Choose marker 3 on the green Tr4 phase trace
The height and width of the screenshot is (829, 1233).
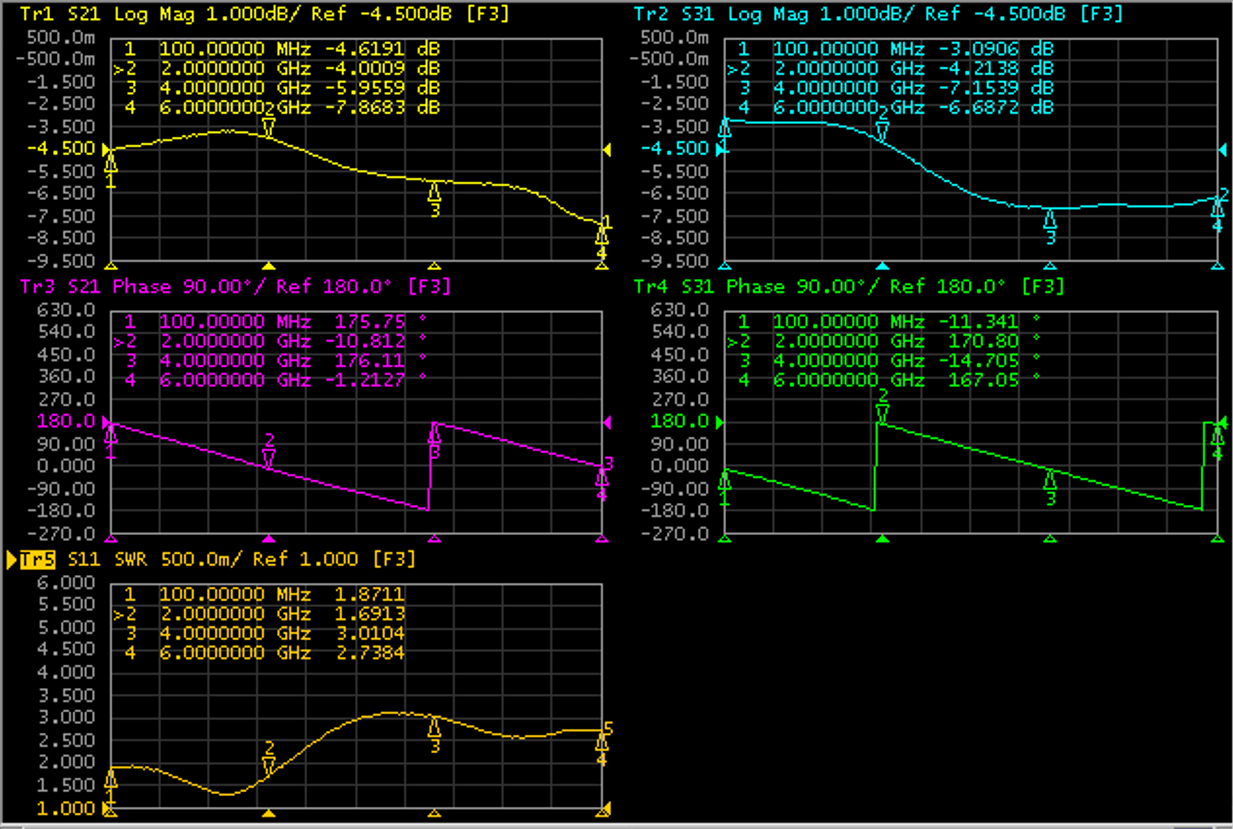[1050, 487]
